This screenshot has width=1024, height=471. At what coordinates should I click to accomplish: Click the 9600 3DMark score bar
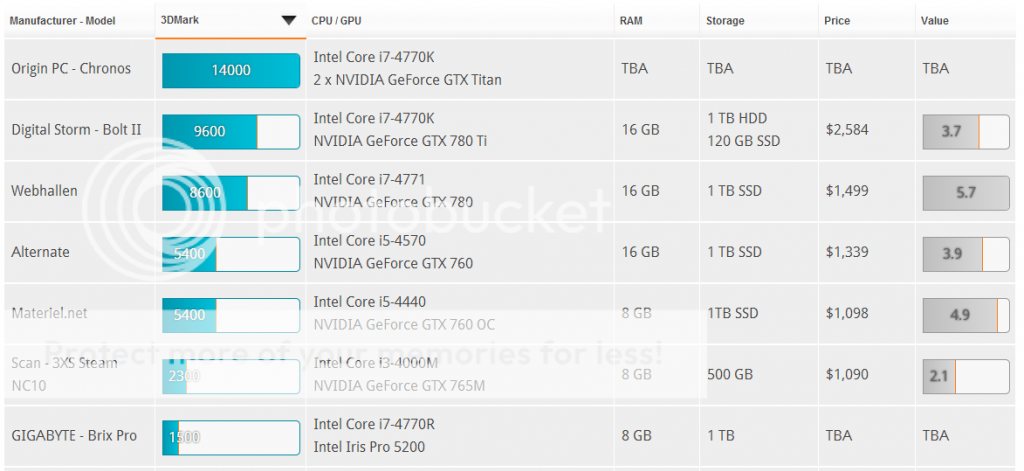[231, 131]
